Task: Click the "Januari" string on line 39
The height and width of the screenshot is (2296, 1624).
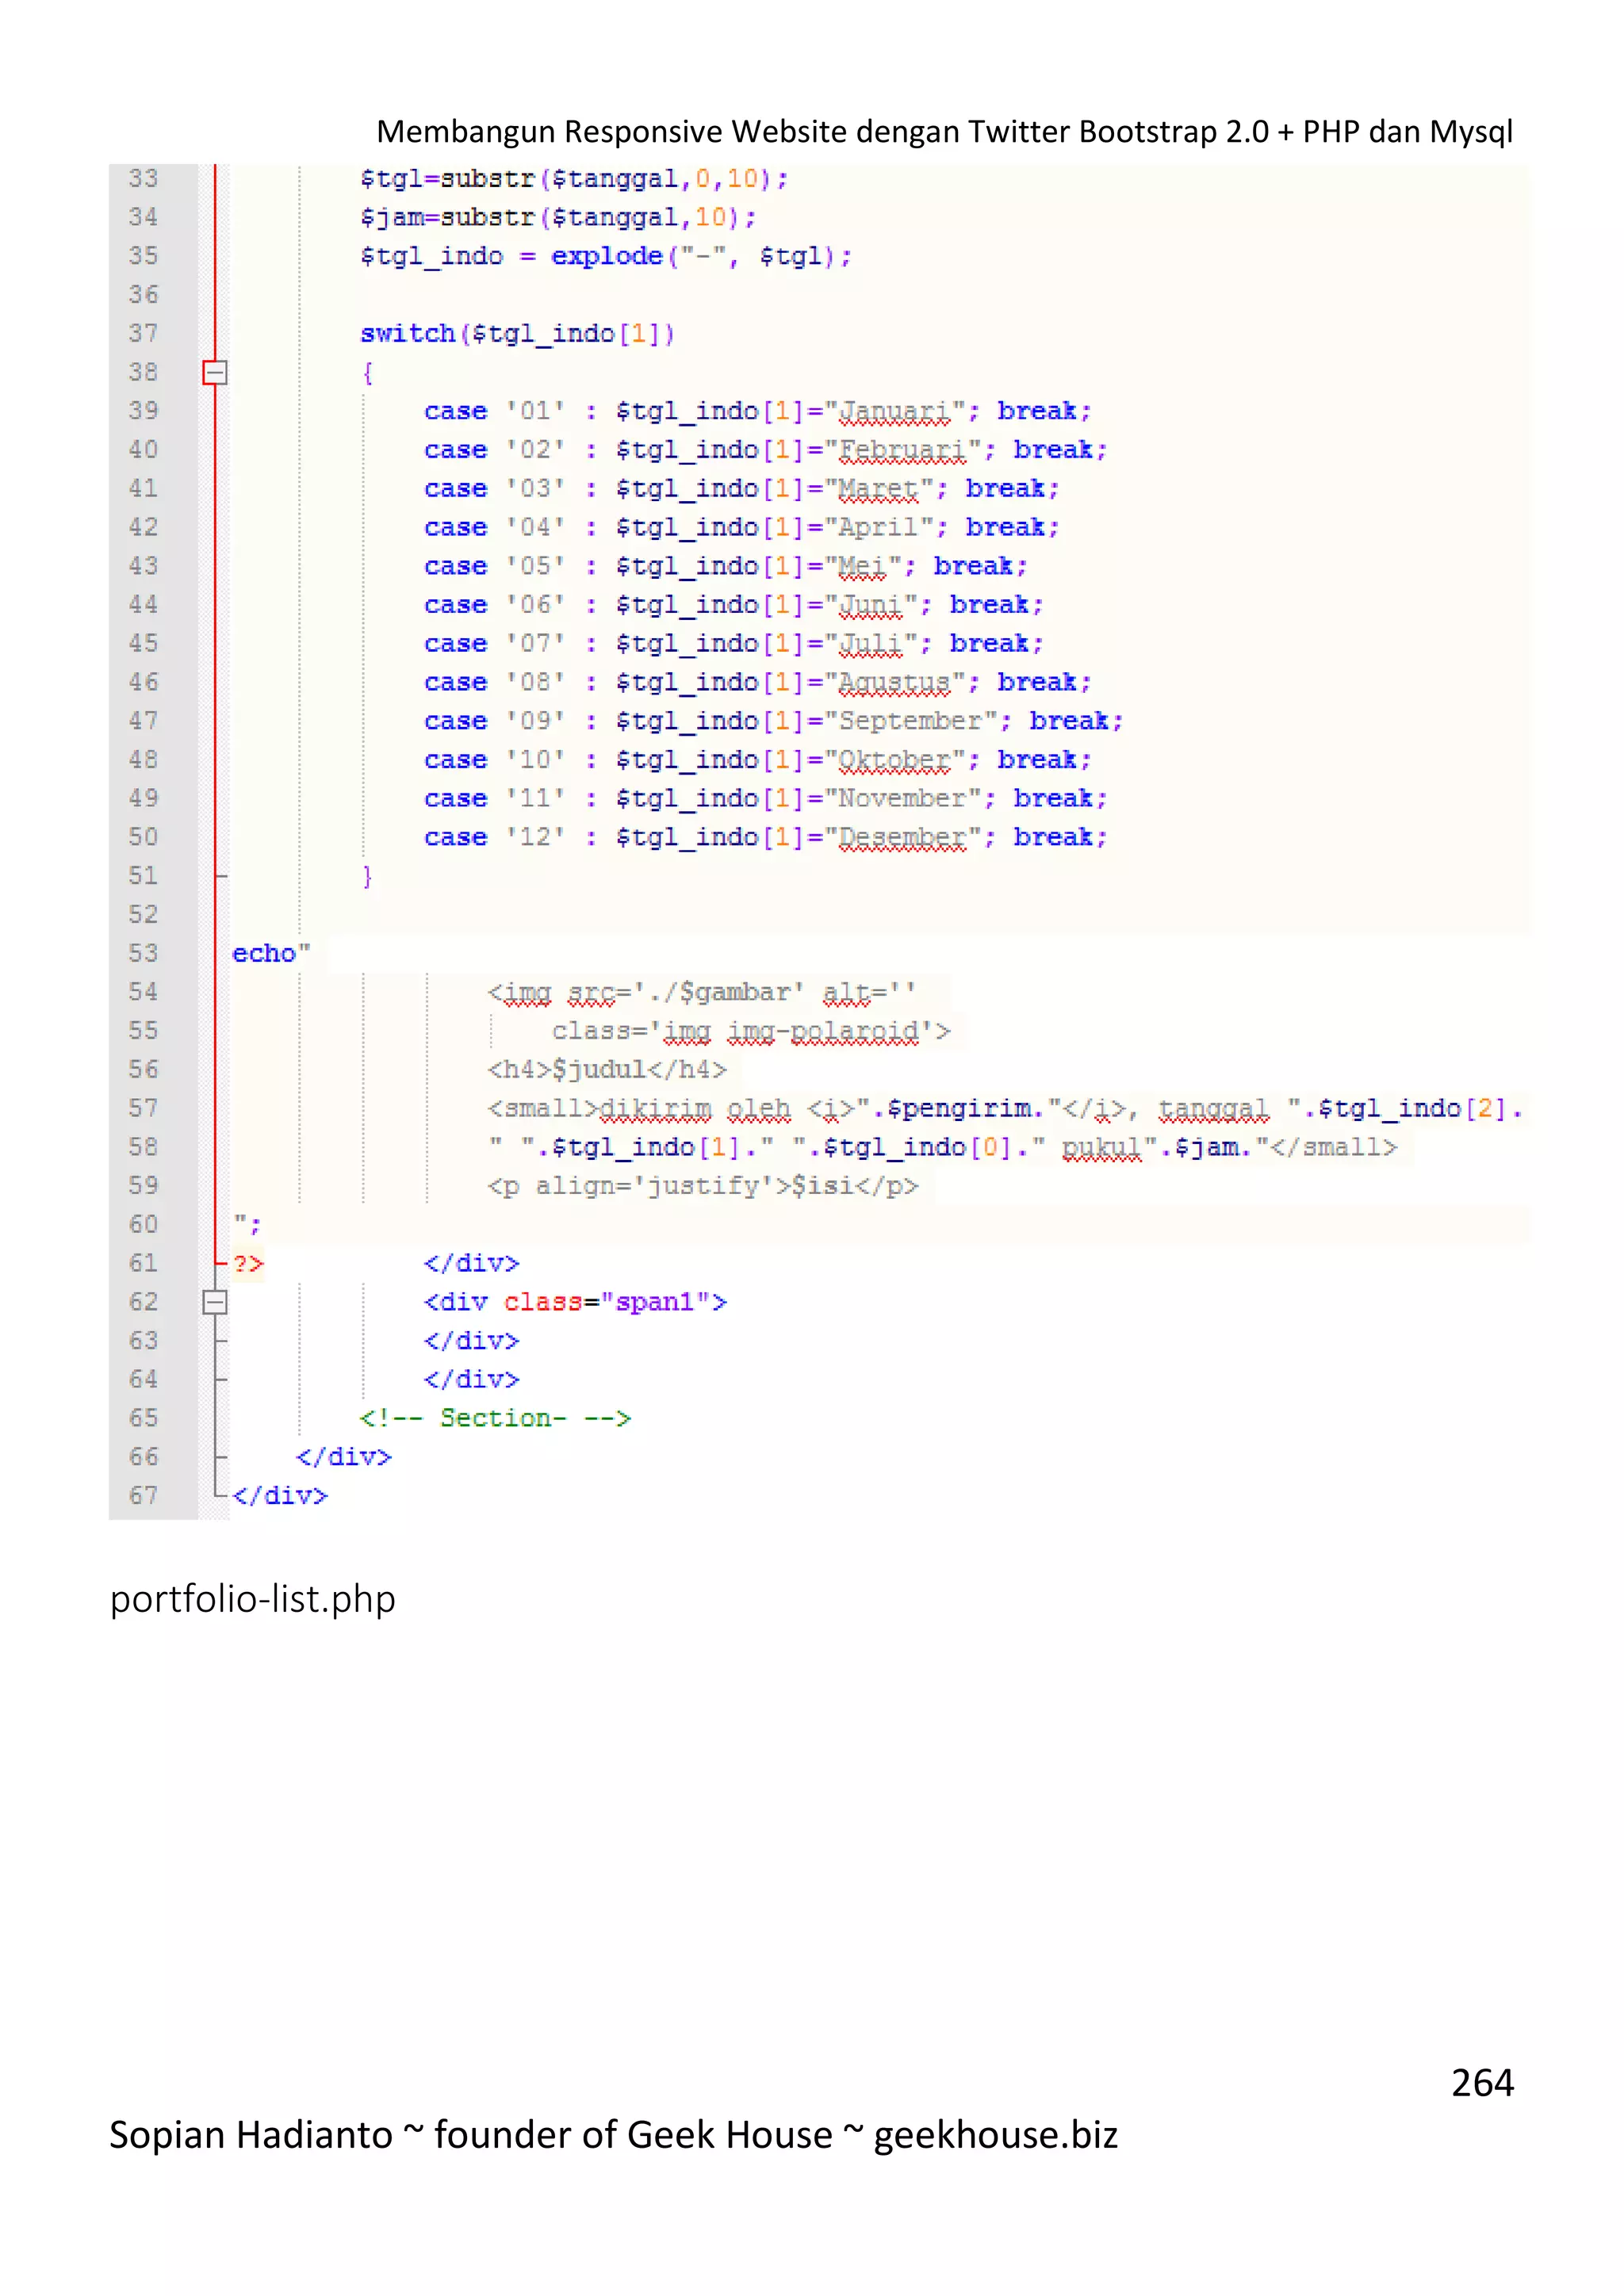Action: point(895,411)
